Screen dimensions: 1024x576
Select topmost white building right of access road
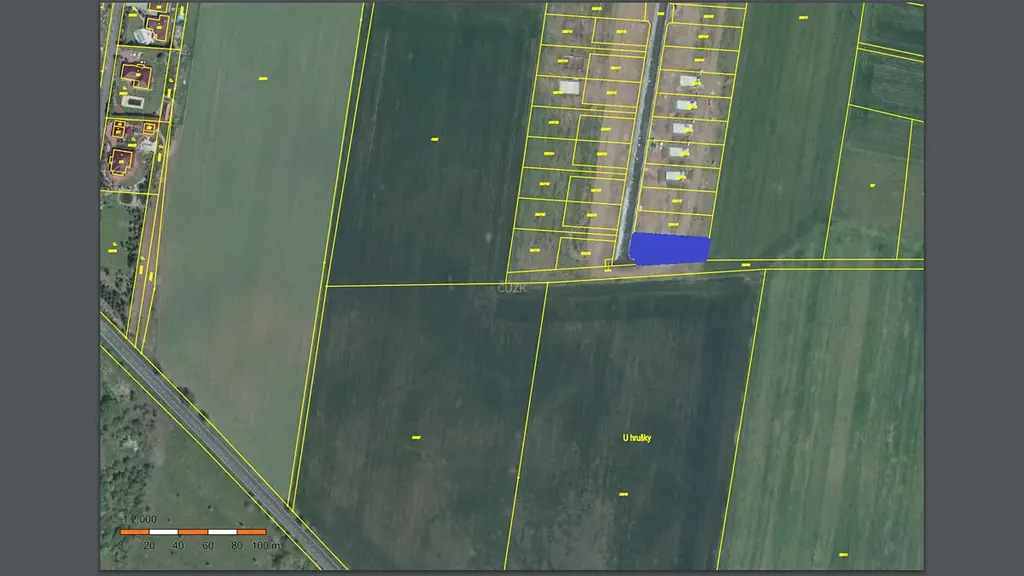688,81
